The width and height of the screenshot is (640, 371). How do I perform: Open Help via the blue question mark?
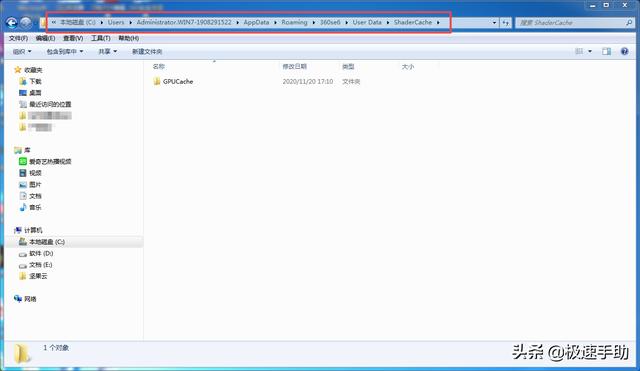tap(624, 51)
